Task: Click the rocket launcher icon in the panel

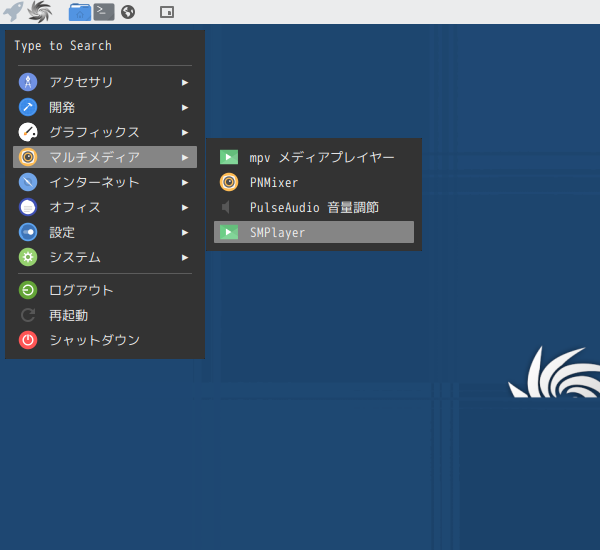Action: (x=13, y=12)
